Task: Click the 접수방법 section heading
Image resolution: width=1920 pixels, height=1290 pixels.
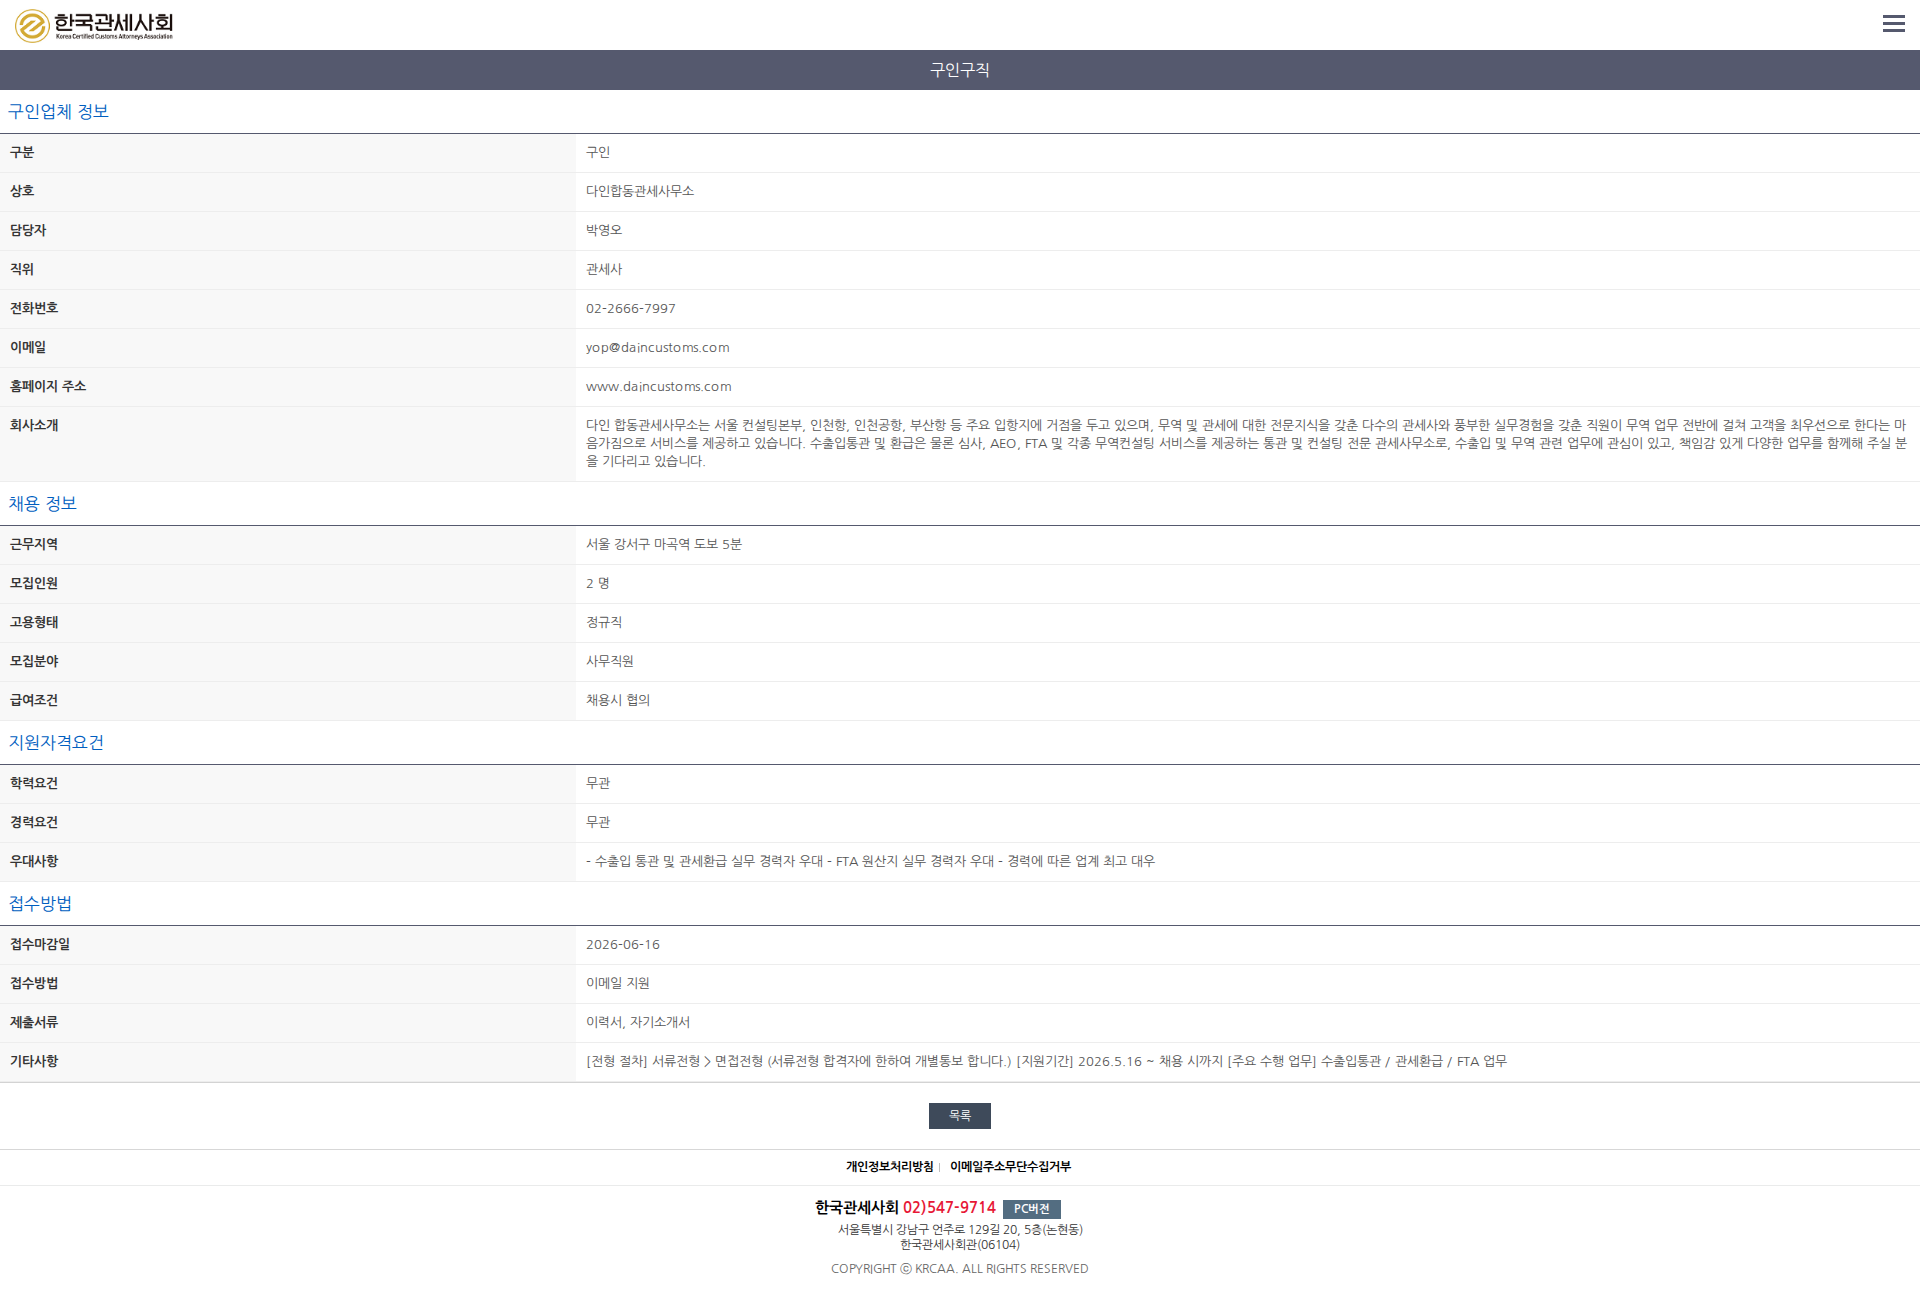Action: pyautogui.click(x=40, y=904)
